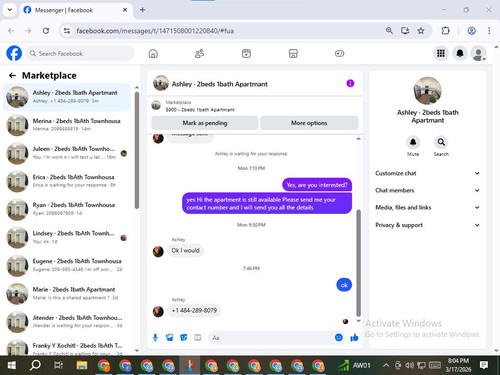Open Ashley 2beds 1bath Apartmant conversation

[x=67, y=97]
